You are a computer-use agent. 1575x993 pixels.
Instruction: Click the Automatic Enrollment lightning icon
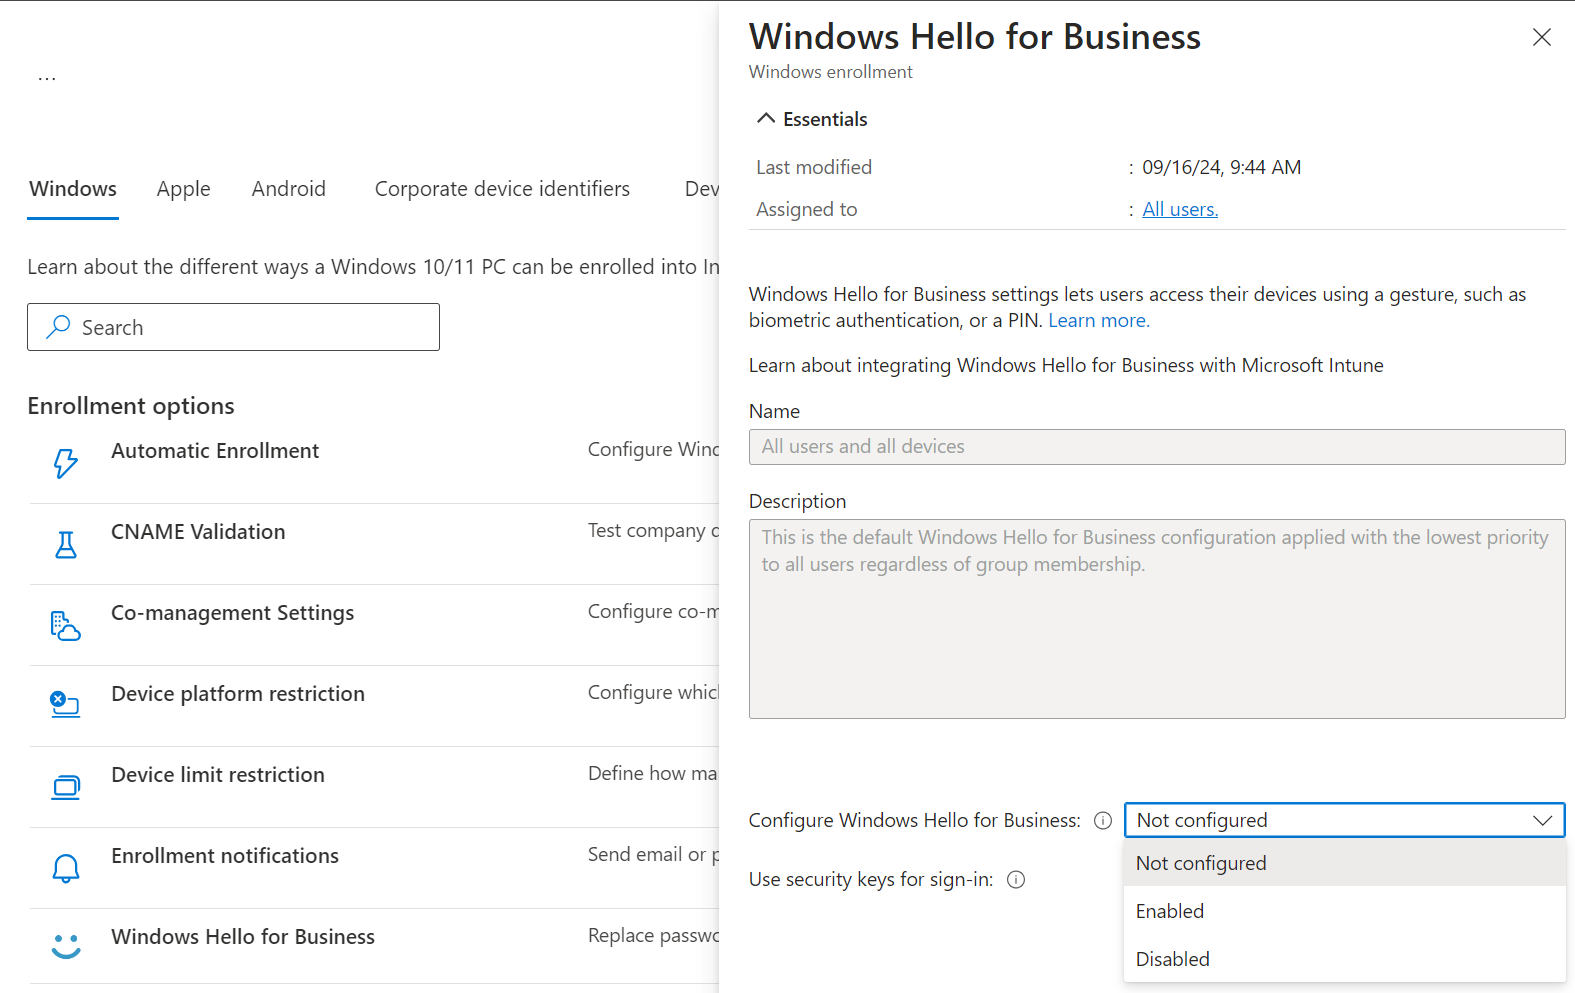pos(65,463)
